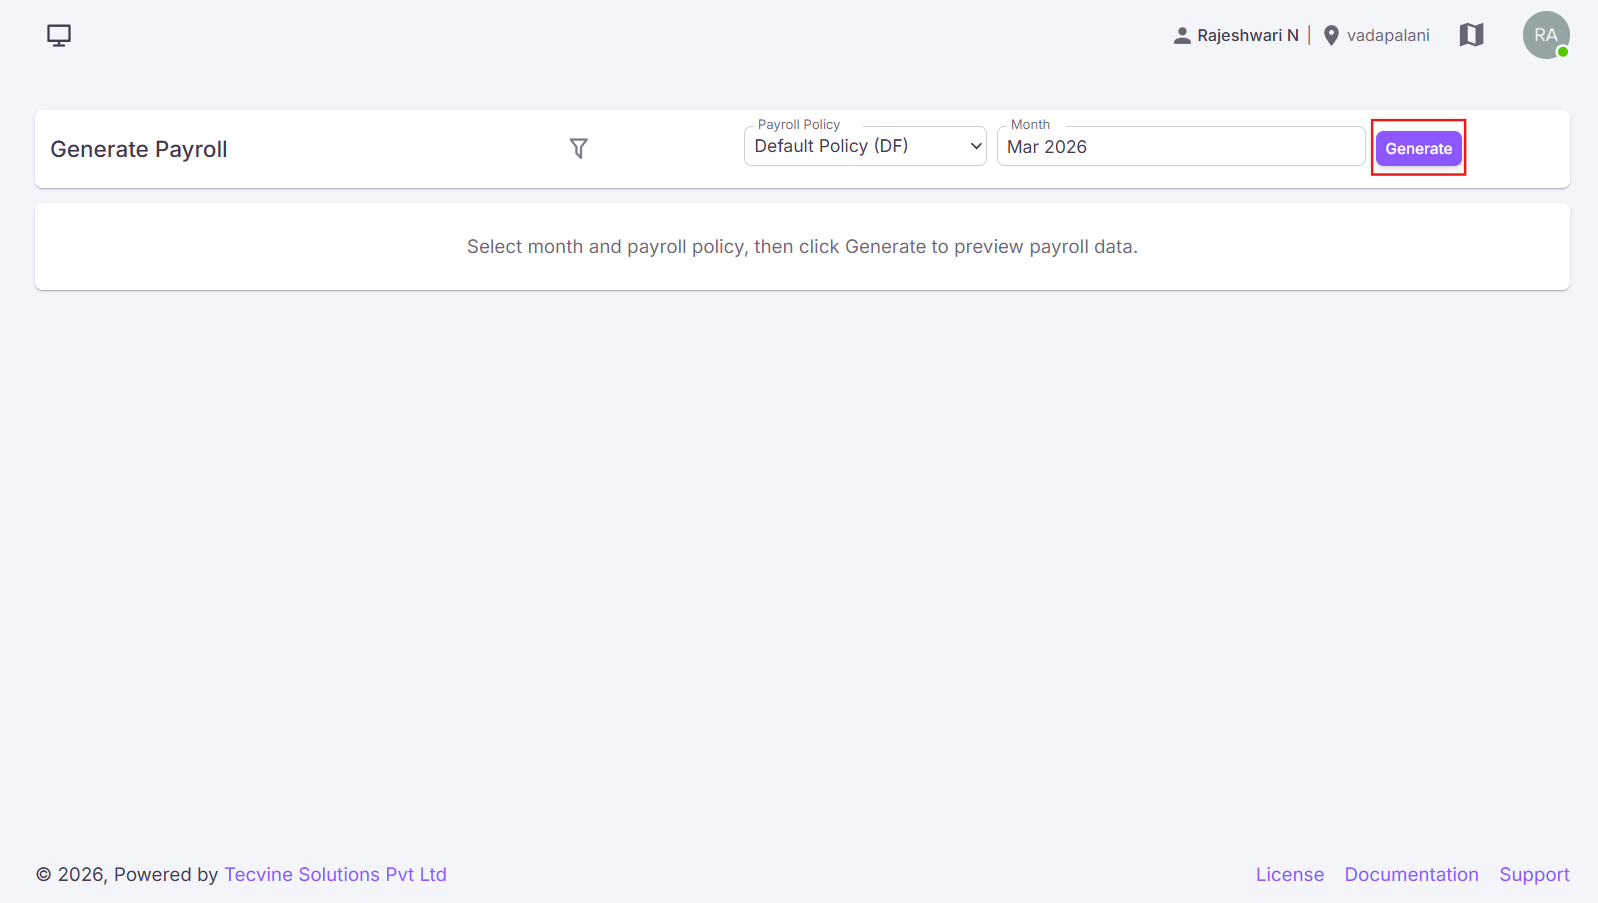Click the 'Select month and payroll policy' message

click(802, 247)
